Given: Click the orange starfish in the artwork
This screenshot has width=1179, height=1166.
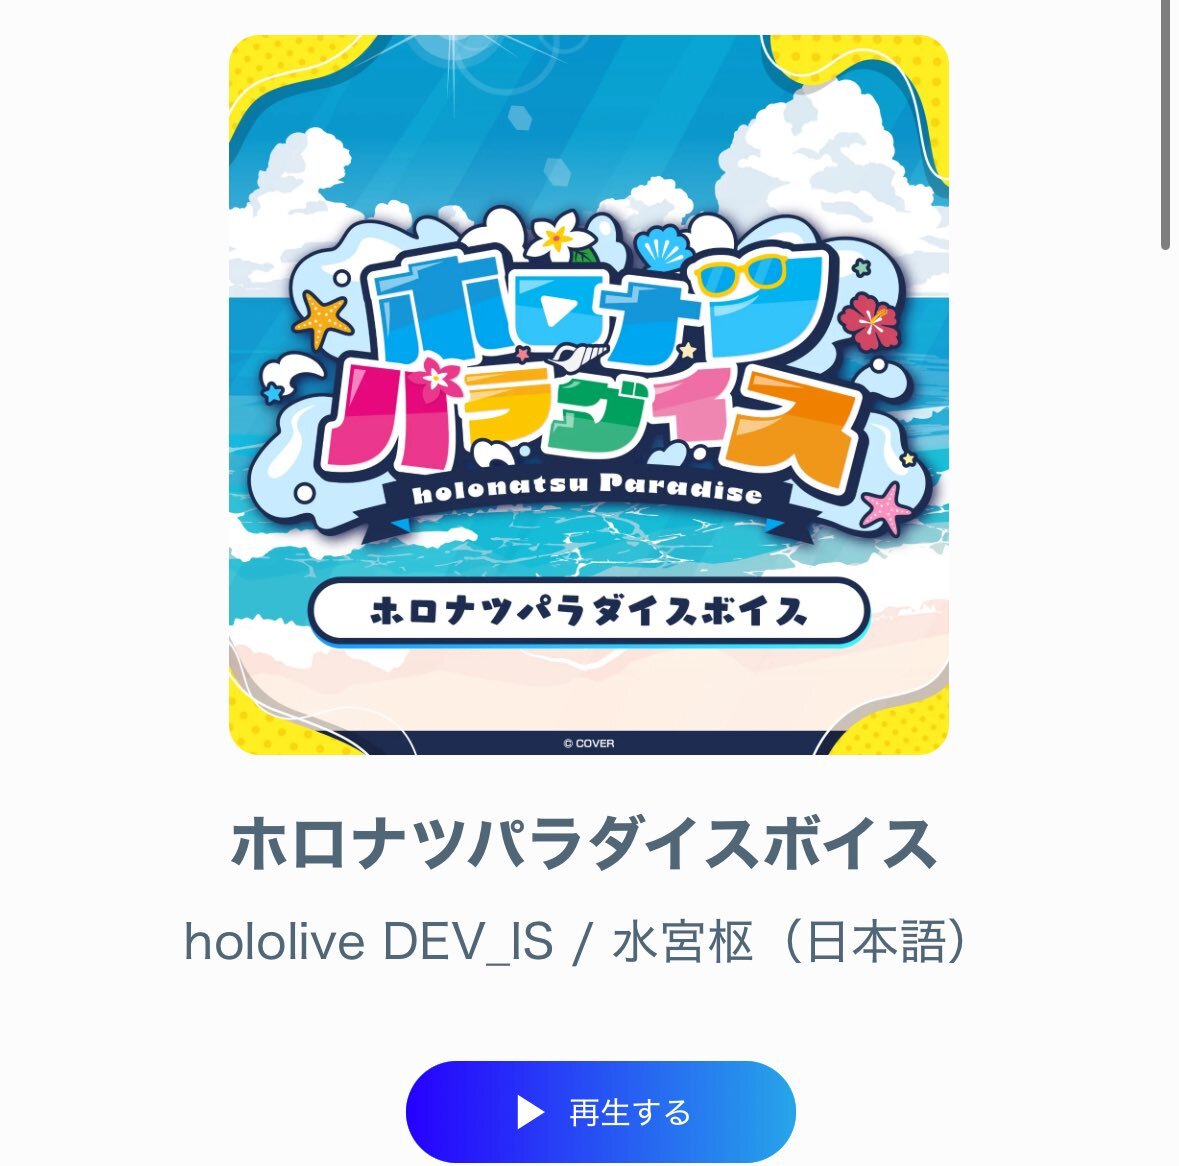Looking at the screenshot, I should pos(323,320).
